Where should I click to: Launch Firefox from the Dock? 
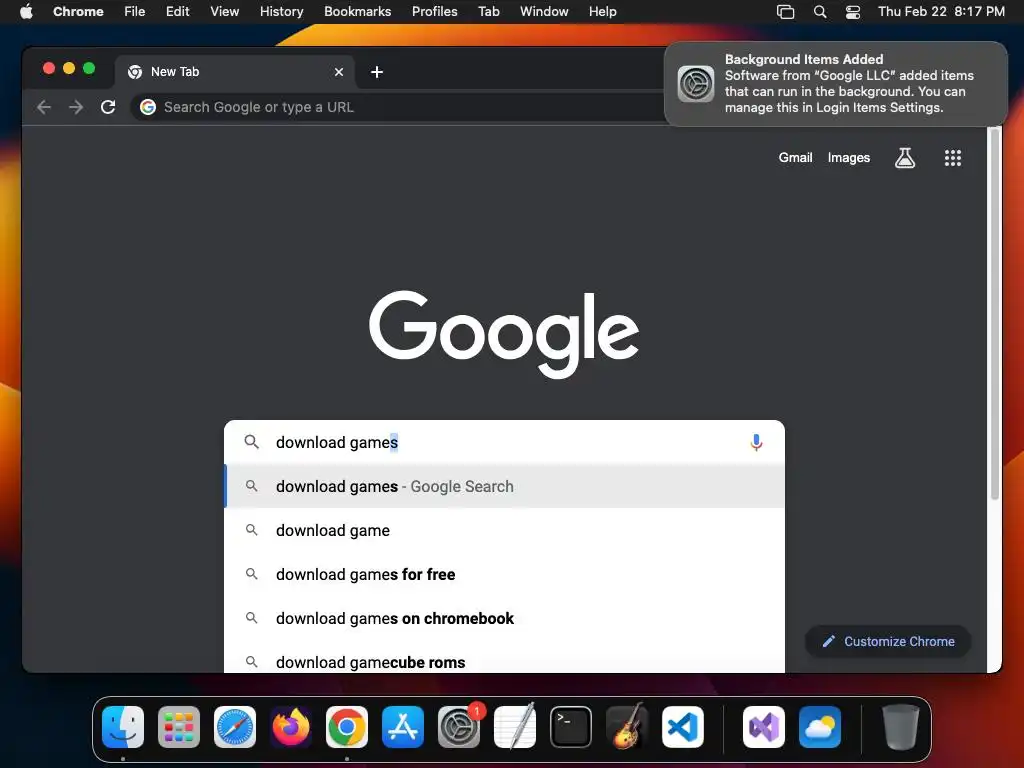tap(291, 727)
